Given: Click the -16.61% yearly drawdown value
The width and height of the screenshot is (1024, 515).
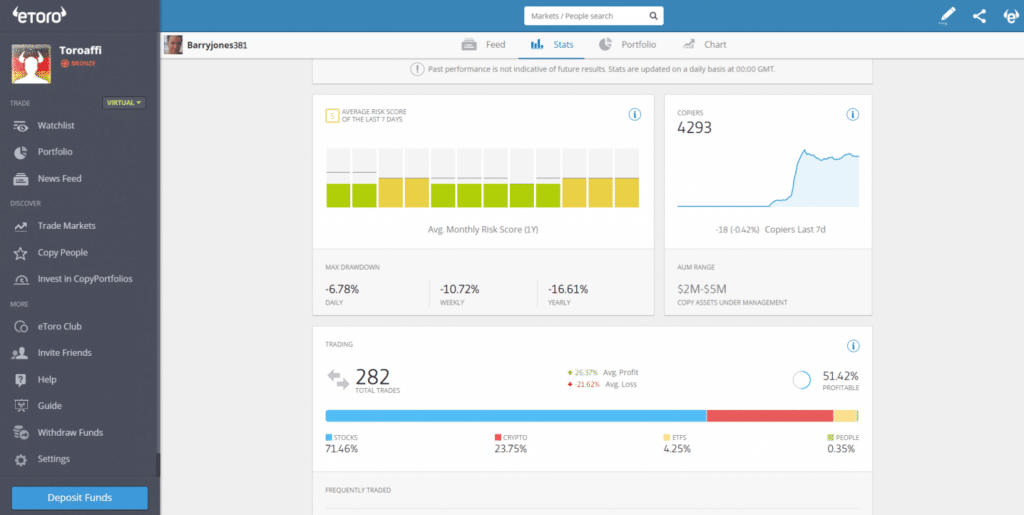Looking at the screenshot, I should pos(568,289).
